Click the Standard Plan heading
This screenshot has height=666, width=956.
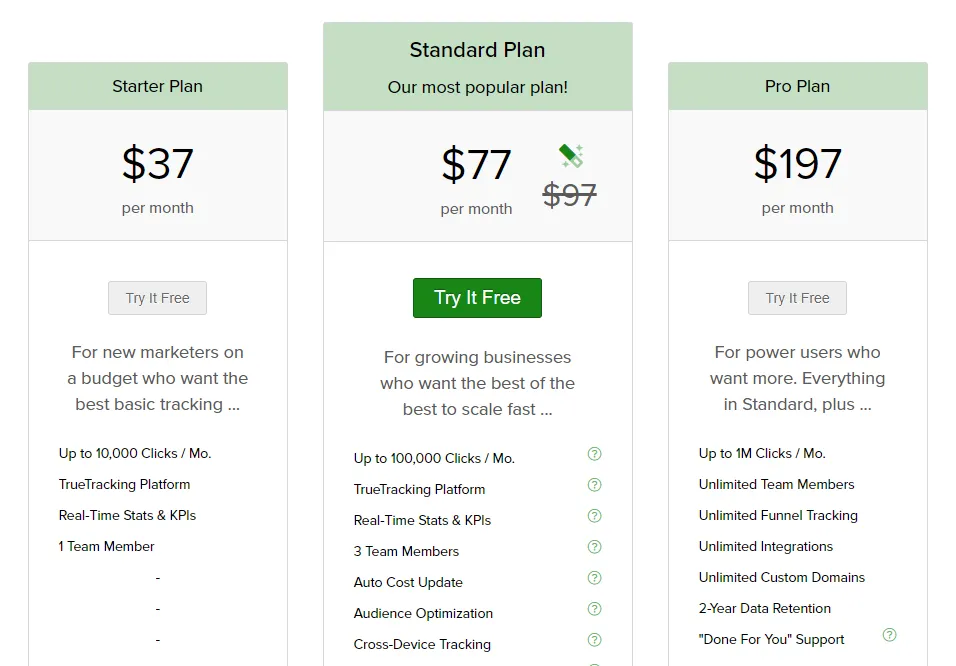click(477, 50)
